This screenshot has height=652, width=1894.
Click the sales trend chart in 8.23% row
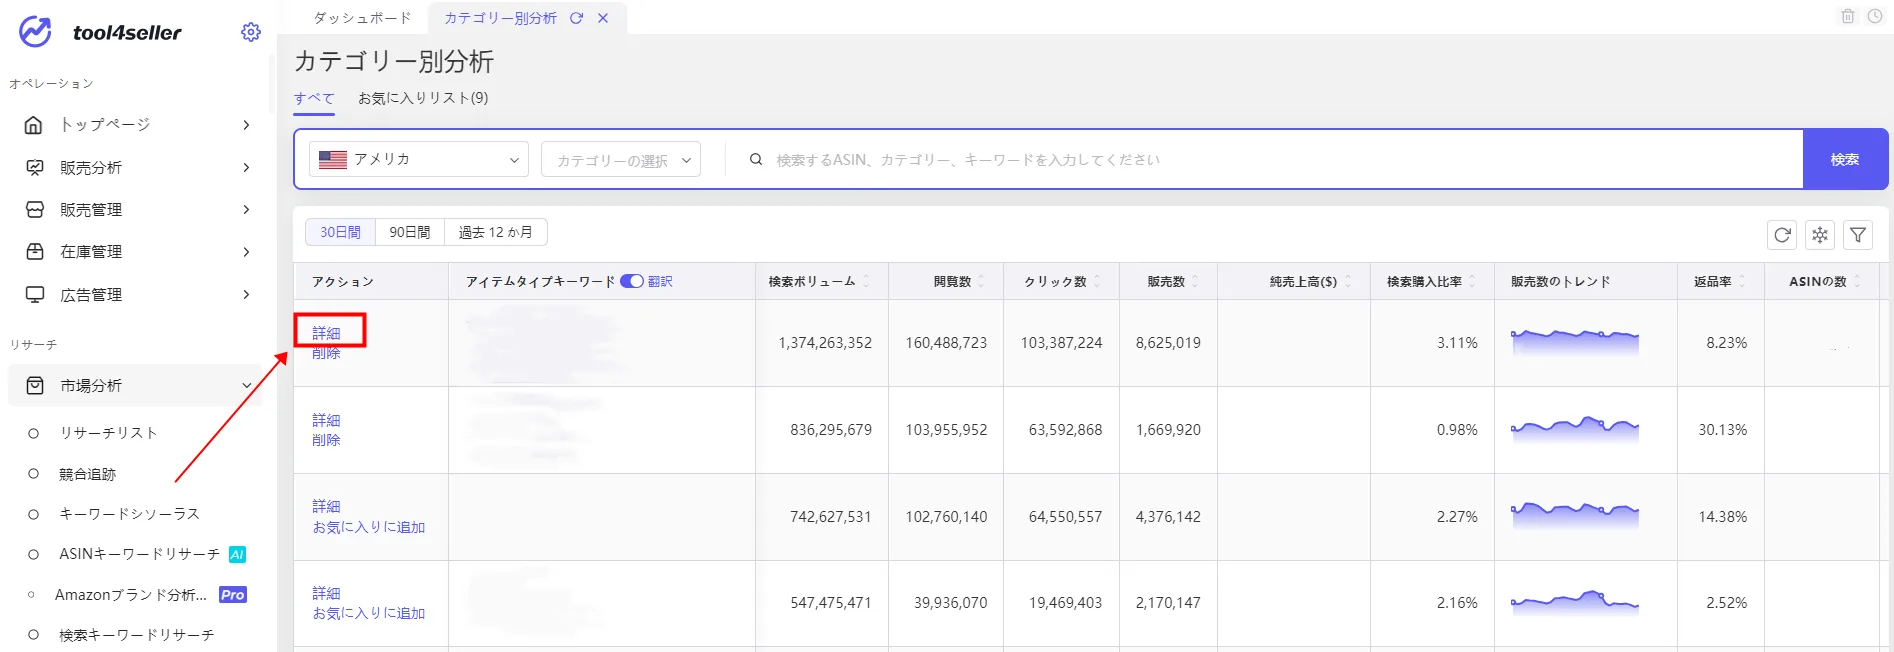[x=1575, y=341]
